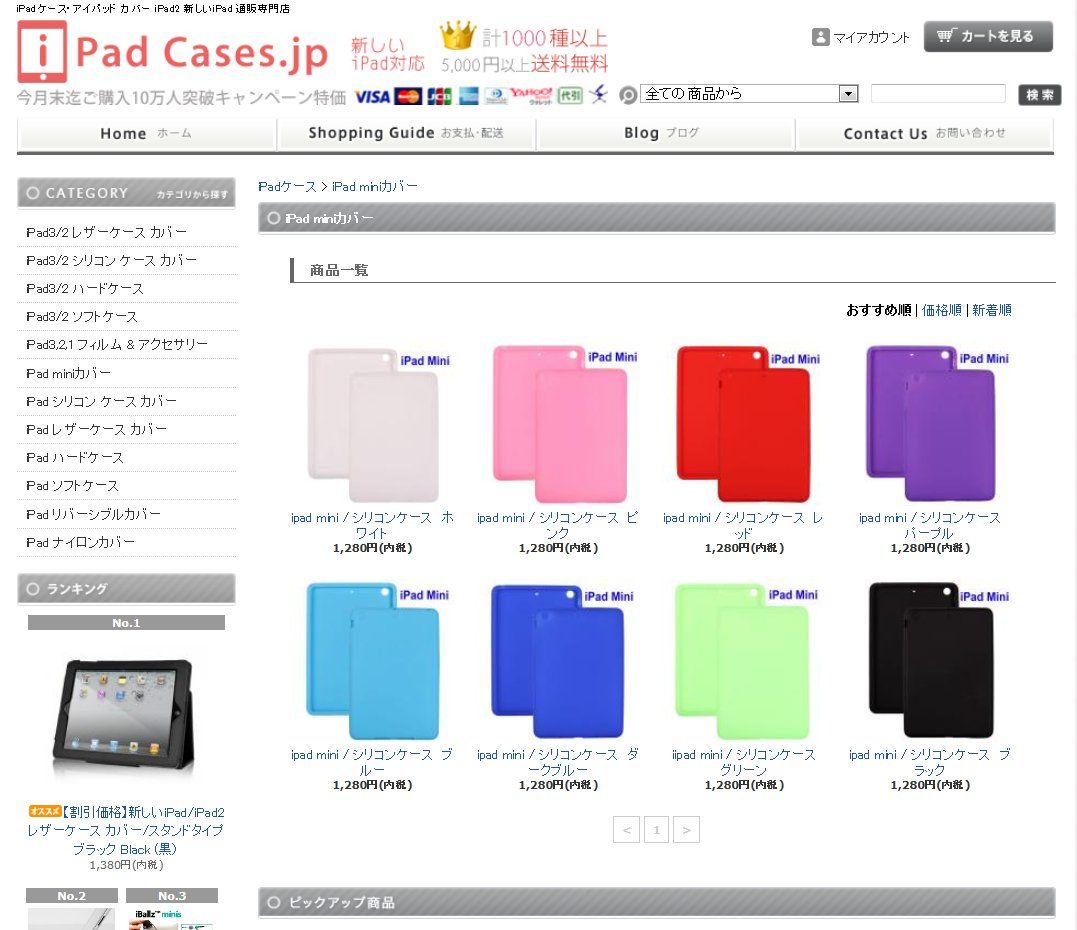This screenshot has width=1077, height=930.
Task: Select iPad3/2 ハードケース category
Action: click(x=84, y=288)
